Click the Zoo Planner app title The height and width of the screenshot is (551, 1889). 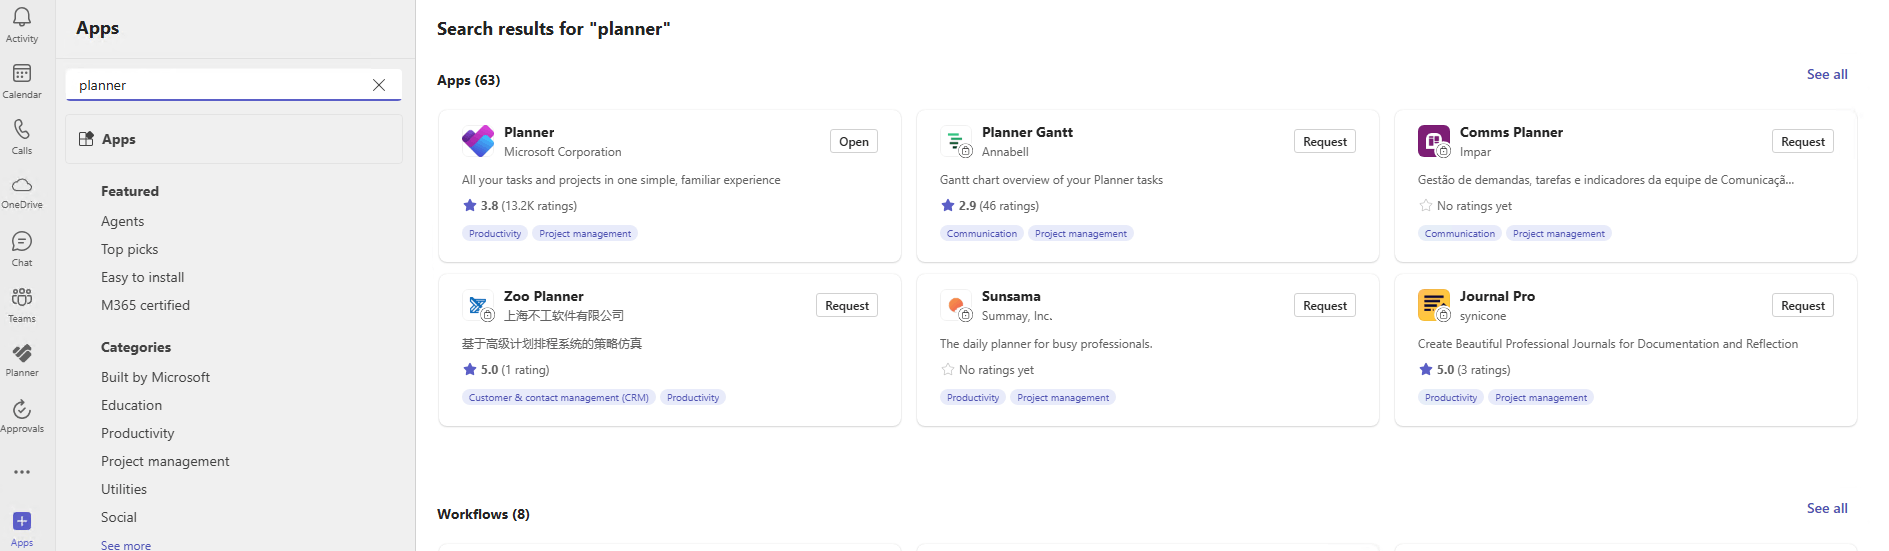click(x=544, y=296)
